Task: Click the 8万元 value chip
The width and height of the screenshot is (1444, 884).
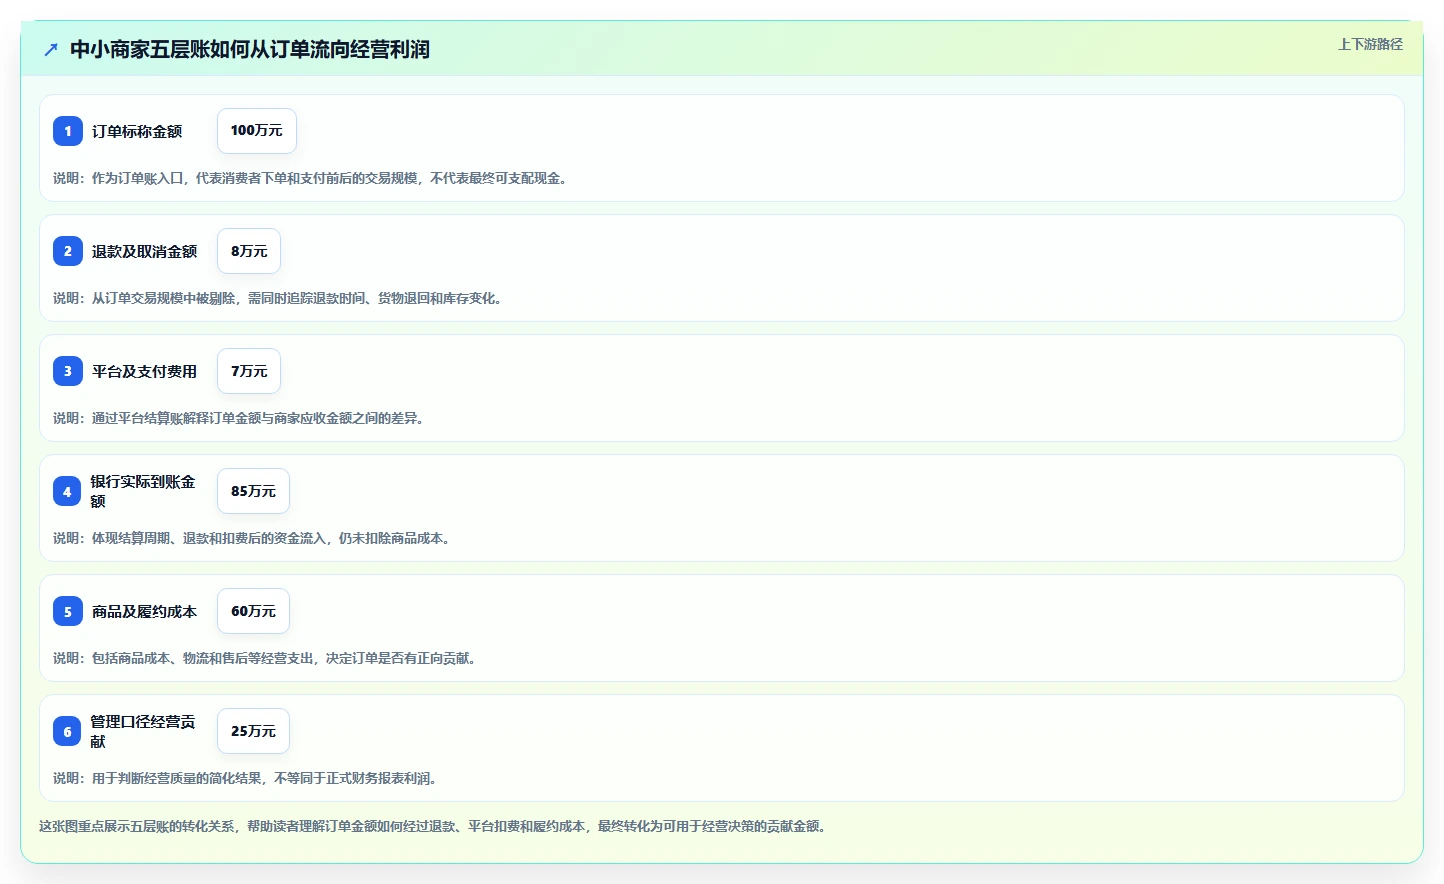Action: click(x=249, y=251)
